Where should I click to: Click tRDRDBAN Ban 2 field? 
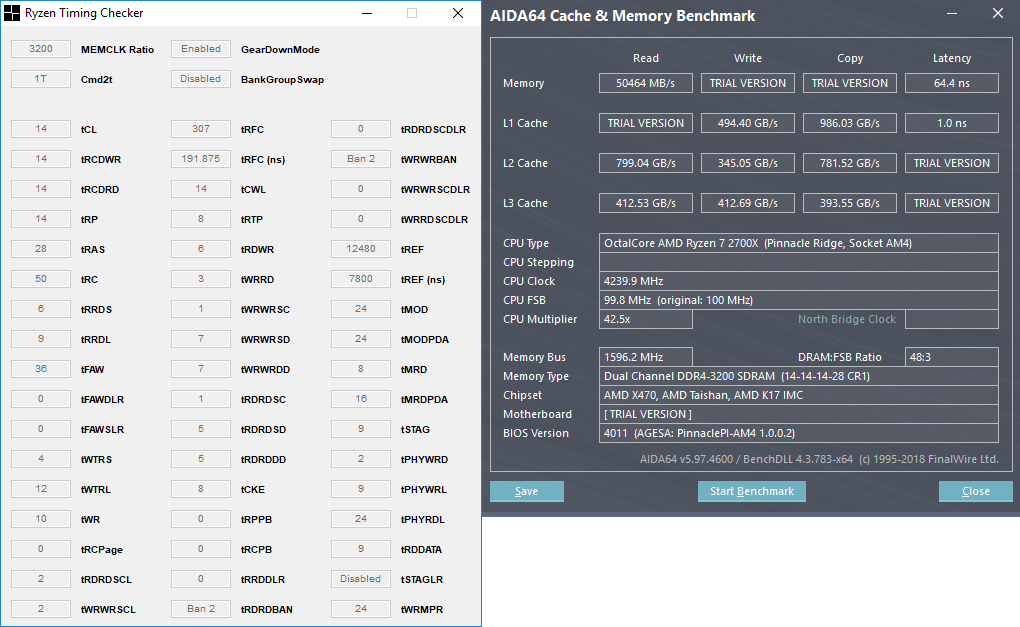(201, 609)
